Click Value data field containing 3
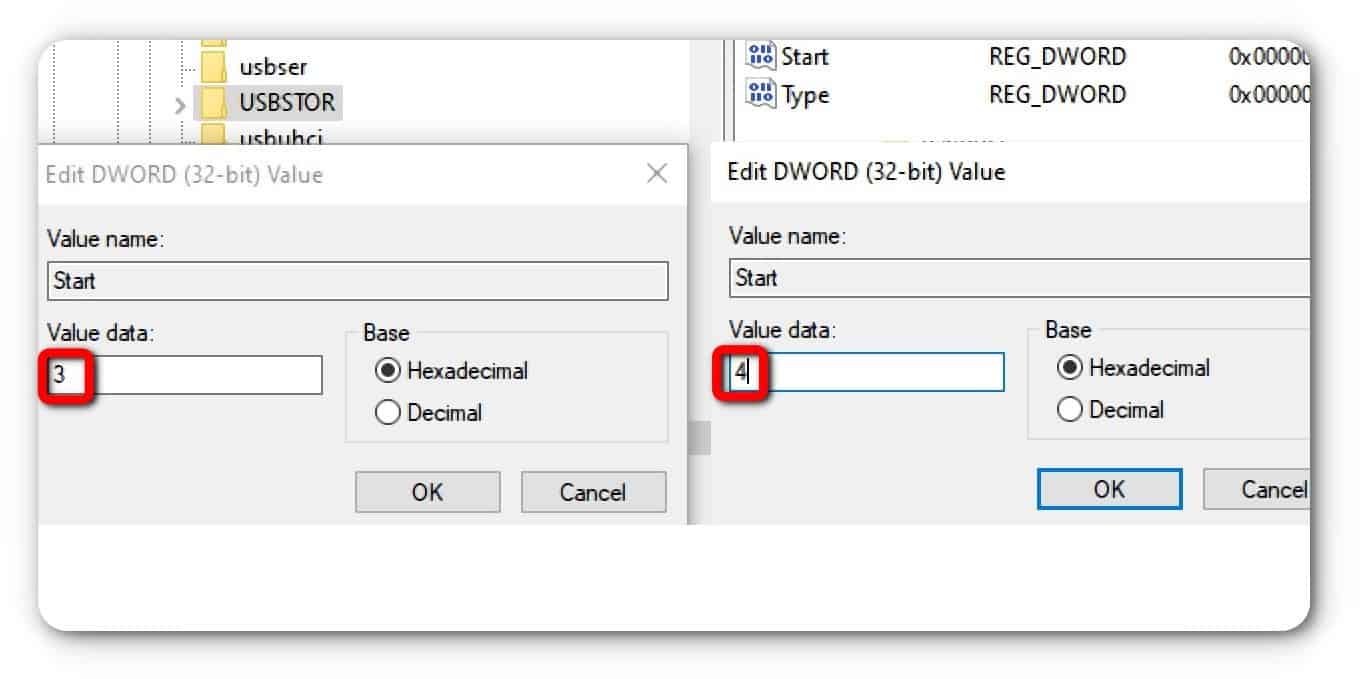 point(185,375)
